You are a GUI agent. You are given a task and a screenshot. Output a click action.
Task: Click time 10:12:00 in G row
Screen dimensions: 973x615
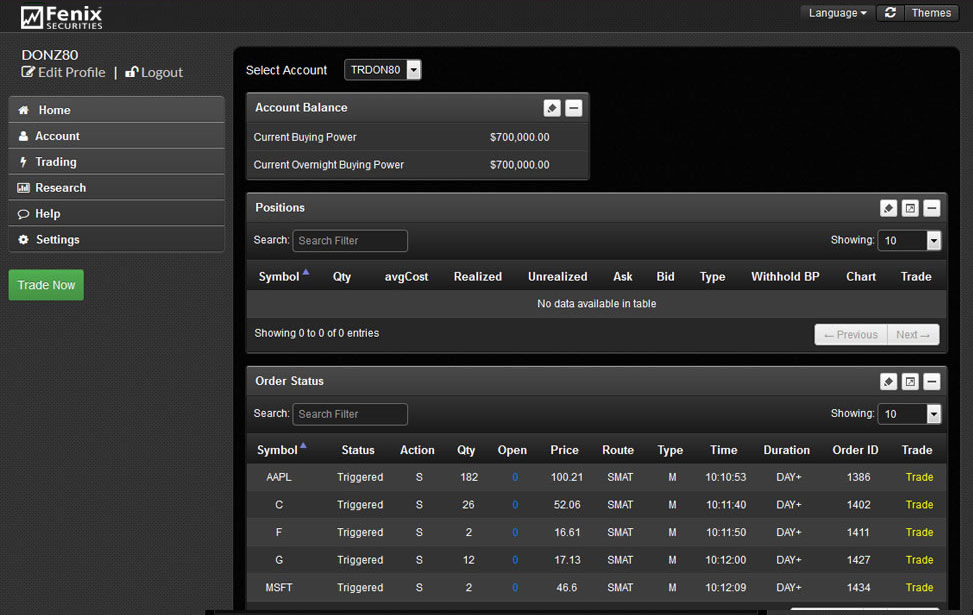tap(726, 560)
